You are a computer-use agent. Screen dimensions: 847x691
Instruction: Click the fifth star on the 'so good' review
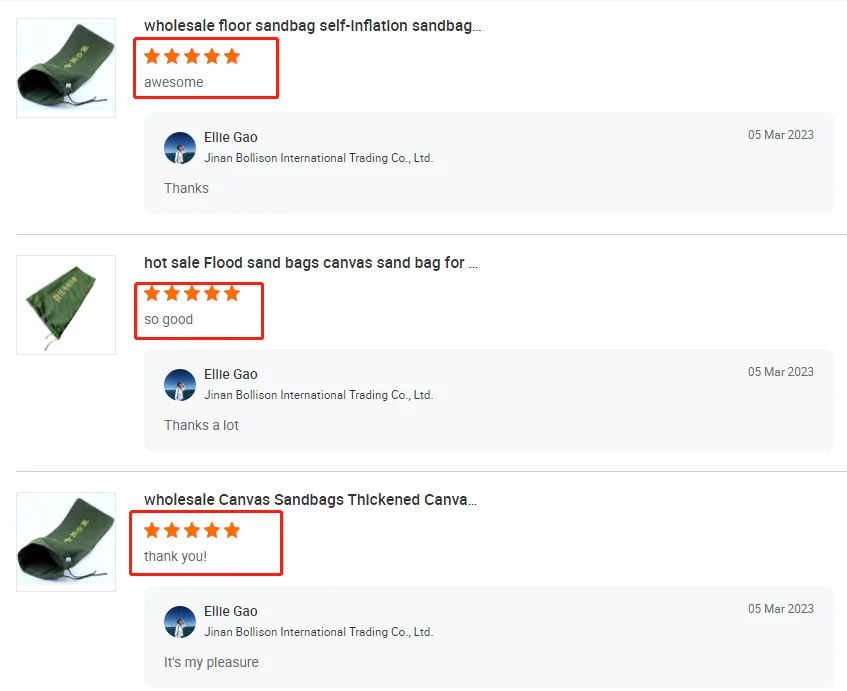232,293
